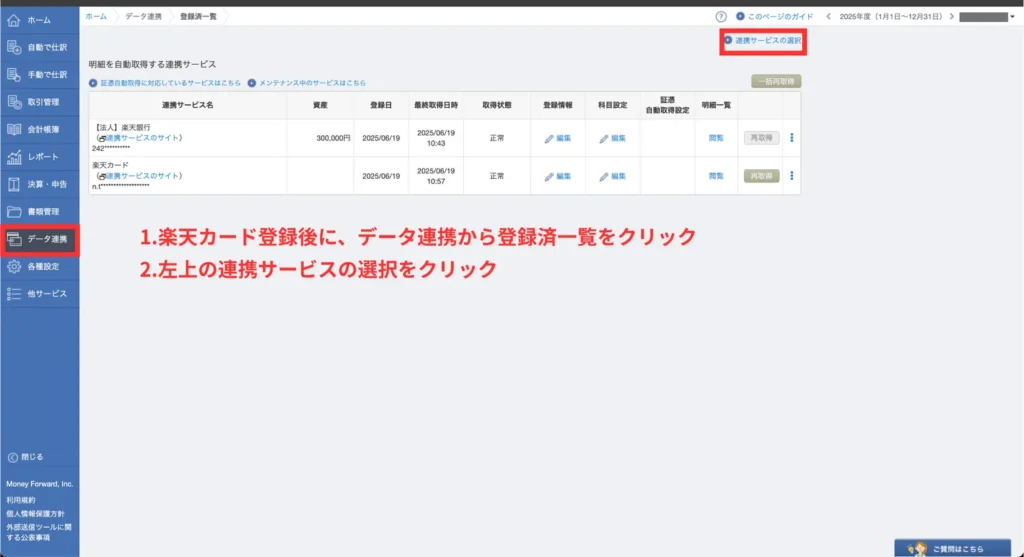Viewport: 1024px width, 557px height.
Task: Go to next fiscal year arrow
Action: 950,17
